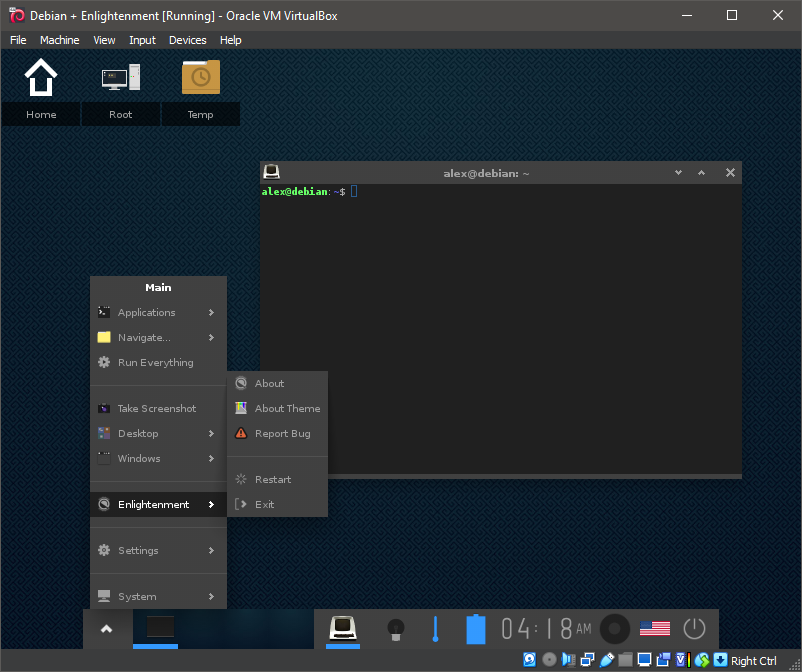This screenshot has width=802, height=672.
Task: Click the lightbulb backlight icon in shelf
Action: pyautogui.click(x=395, y=629)
